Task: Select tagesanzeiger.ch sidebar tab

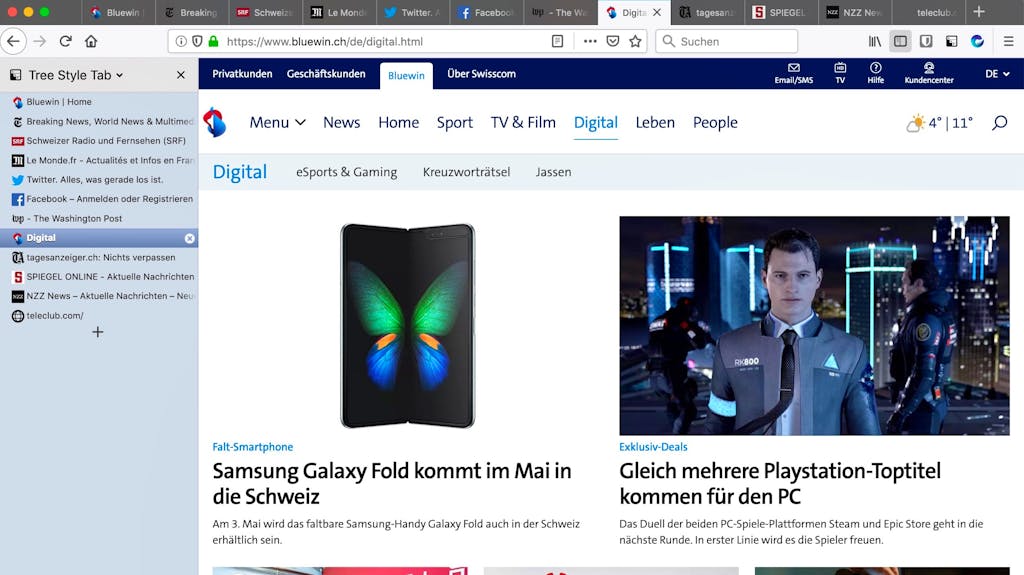Action: pyautogui.click(x=99, y=257)
